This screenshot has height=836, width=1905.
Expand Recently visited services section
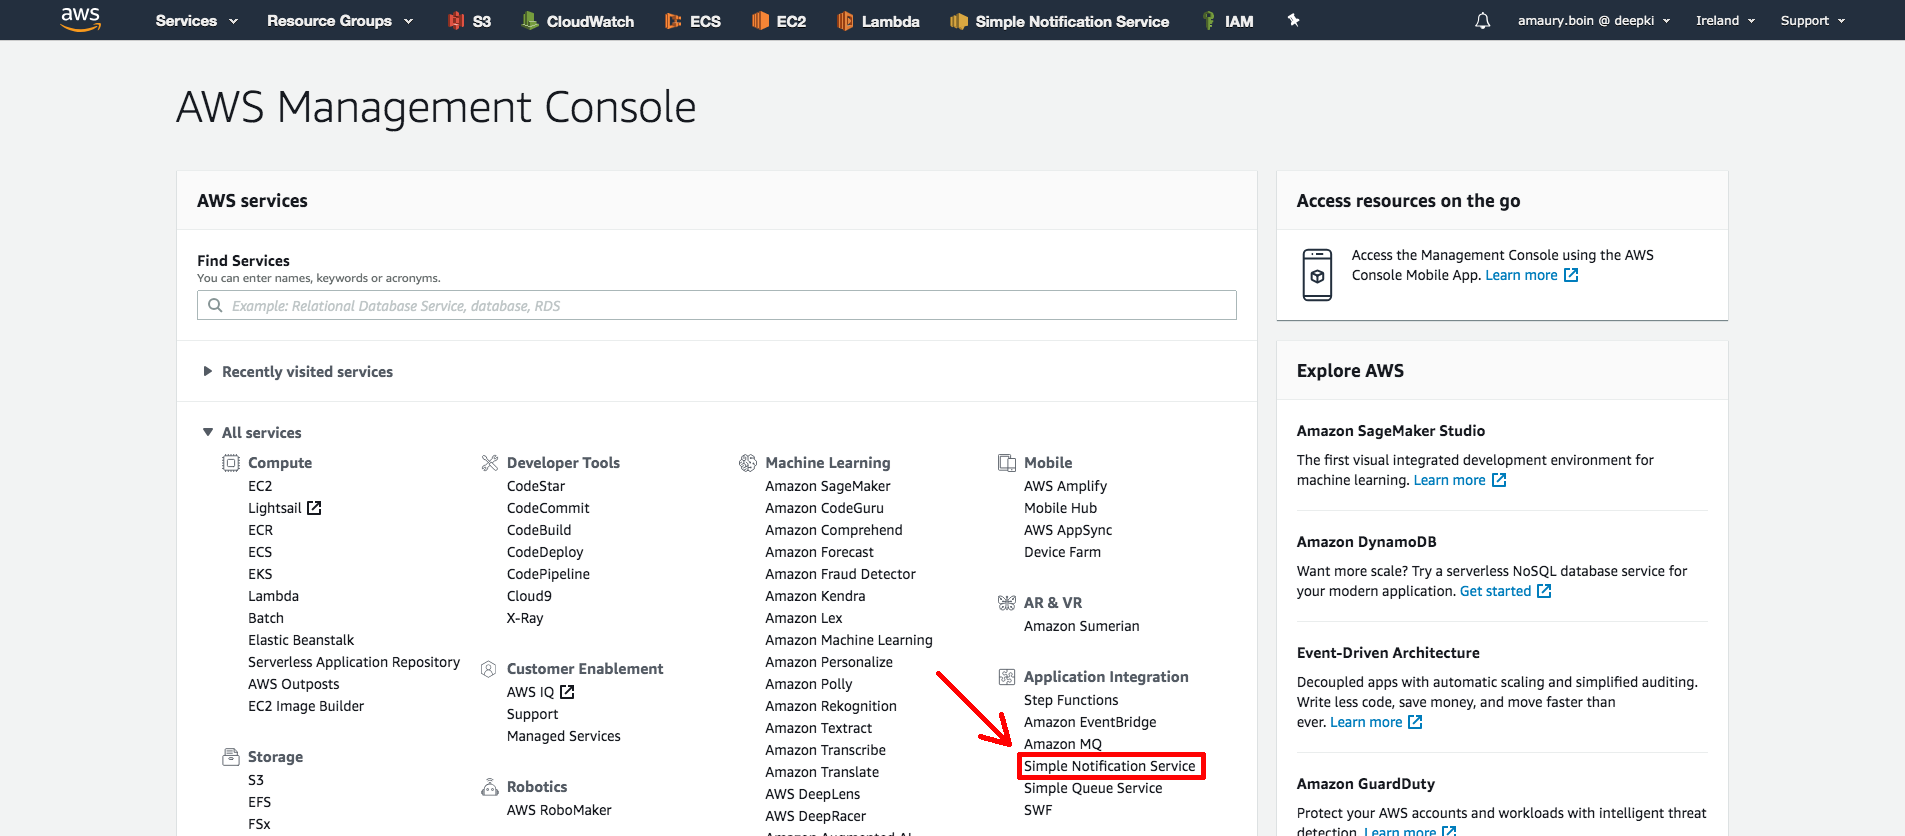[x=208, y=371]
